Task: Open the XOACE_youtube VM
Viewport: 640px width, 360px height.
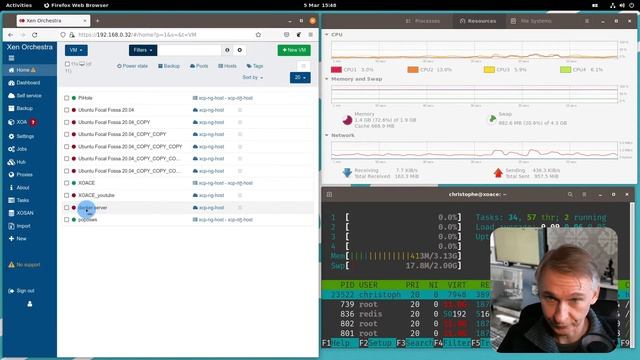Action: (x=96, y=195)
